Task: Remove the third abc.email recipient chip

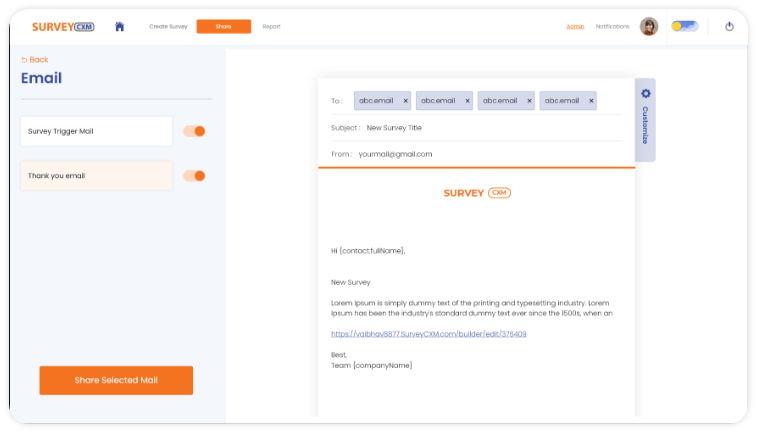Action: 529,101
